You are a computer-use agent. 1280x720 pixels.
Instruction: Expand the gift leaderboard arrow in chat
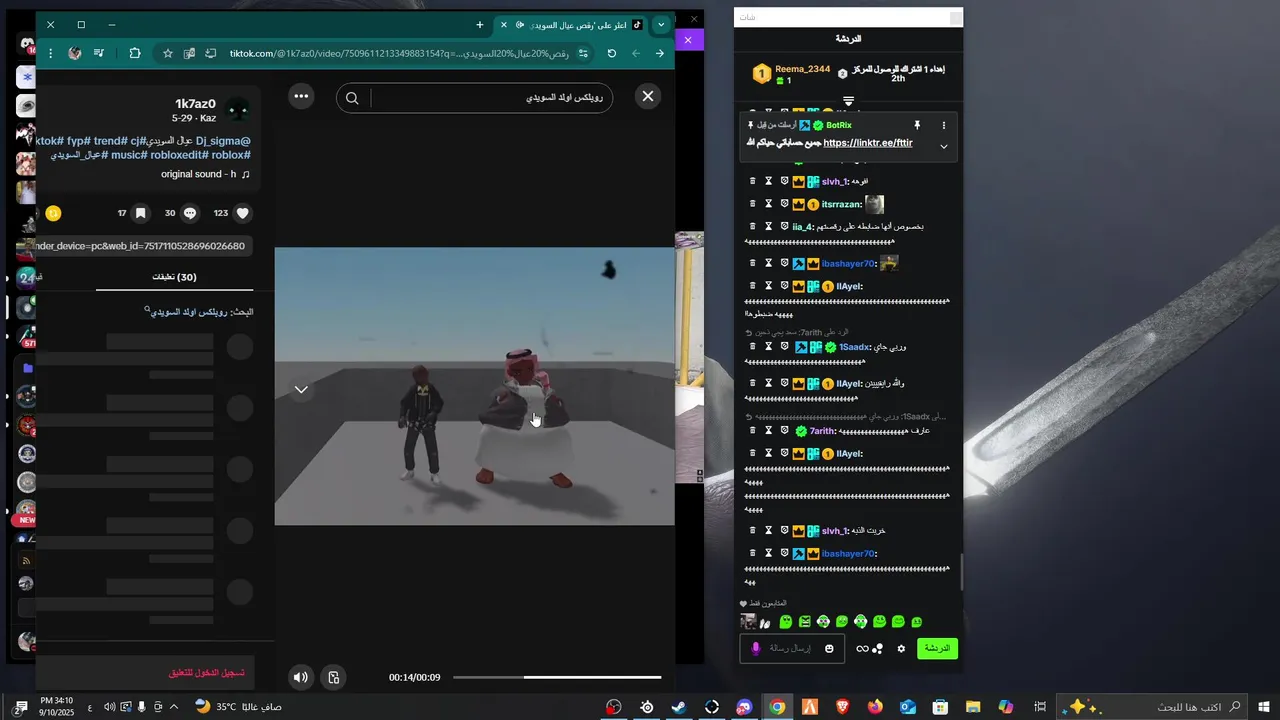pyautogui.click(x=848, y=101)
